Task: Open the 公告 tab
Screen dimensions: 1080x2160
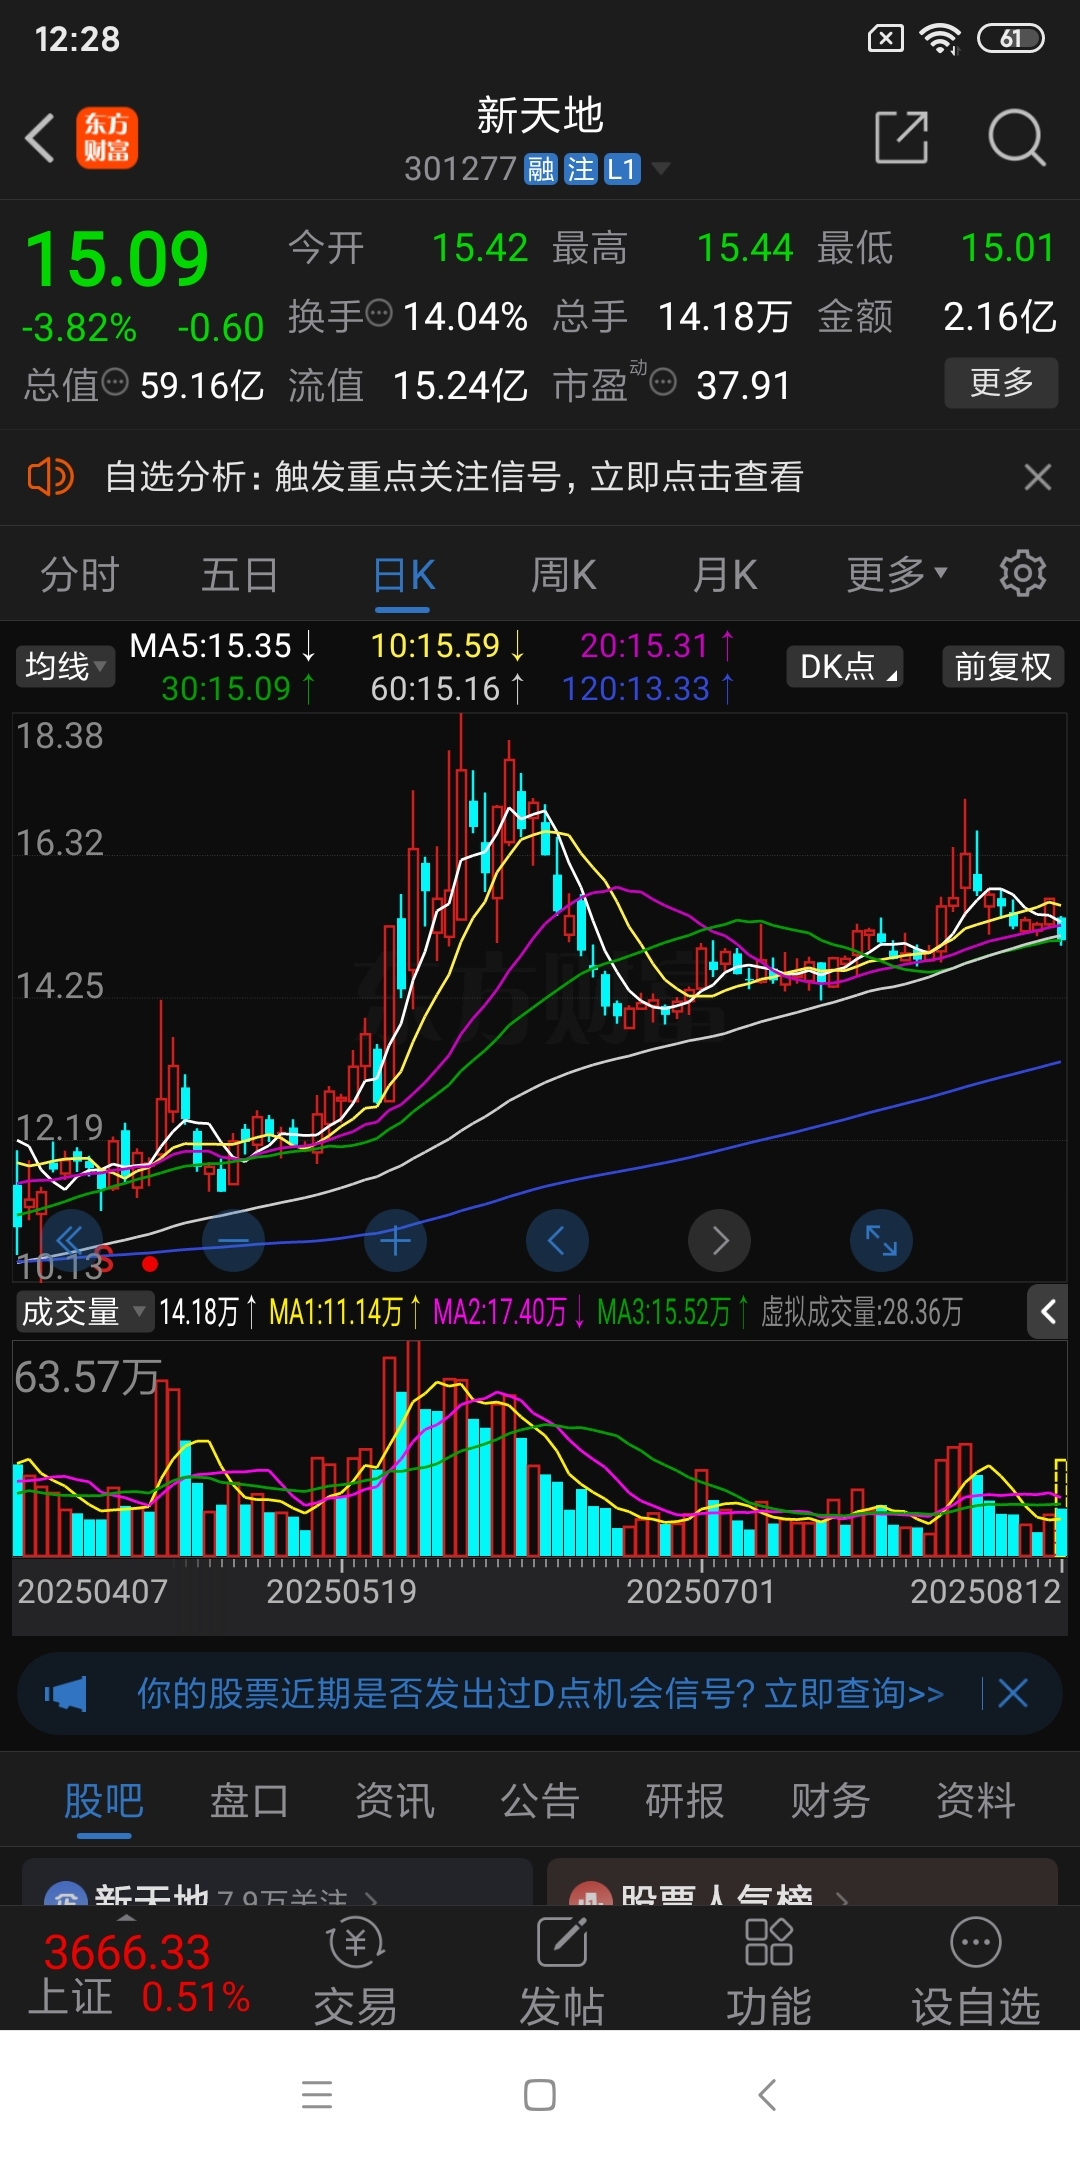Action: [x=540, y=1802]
